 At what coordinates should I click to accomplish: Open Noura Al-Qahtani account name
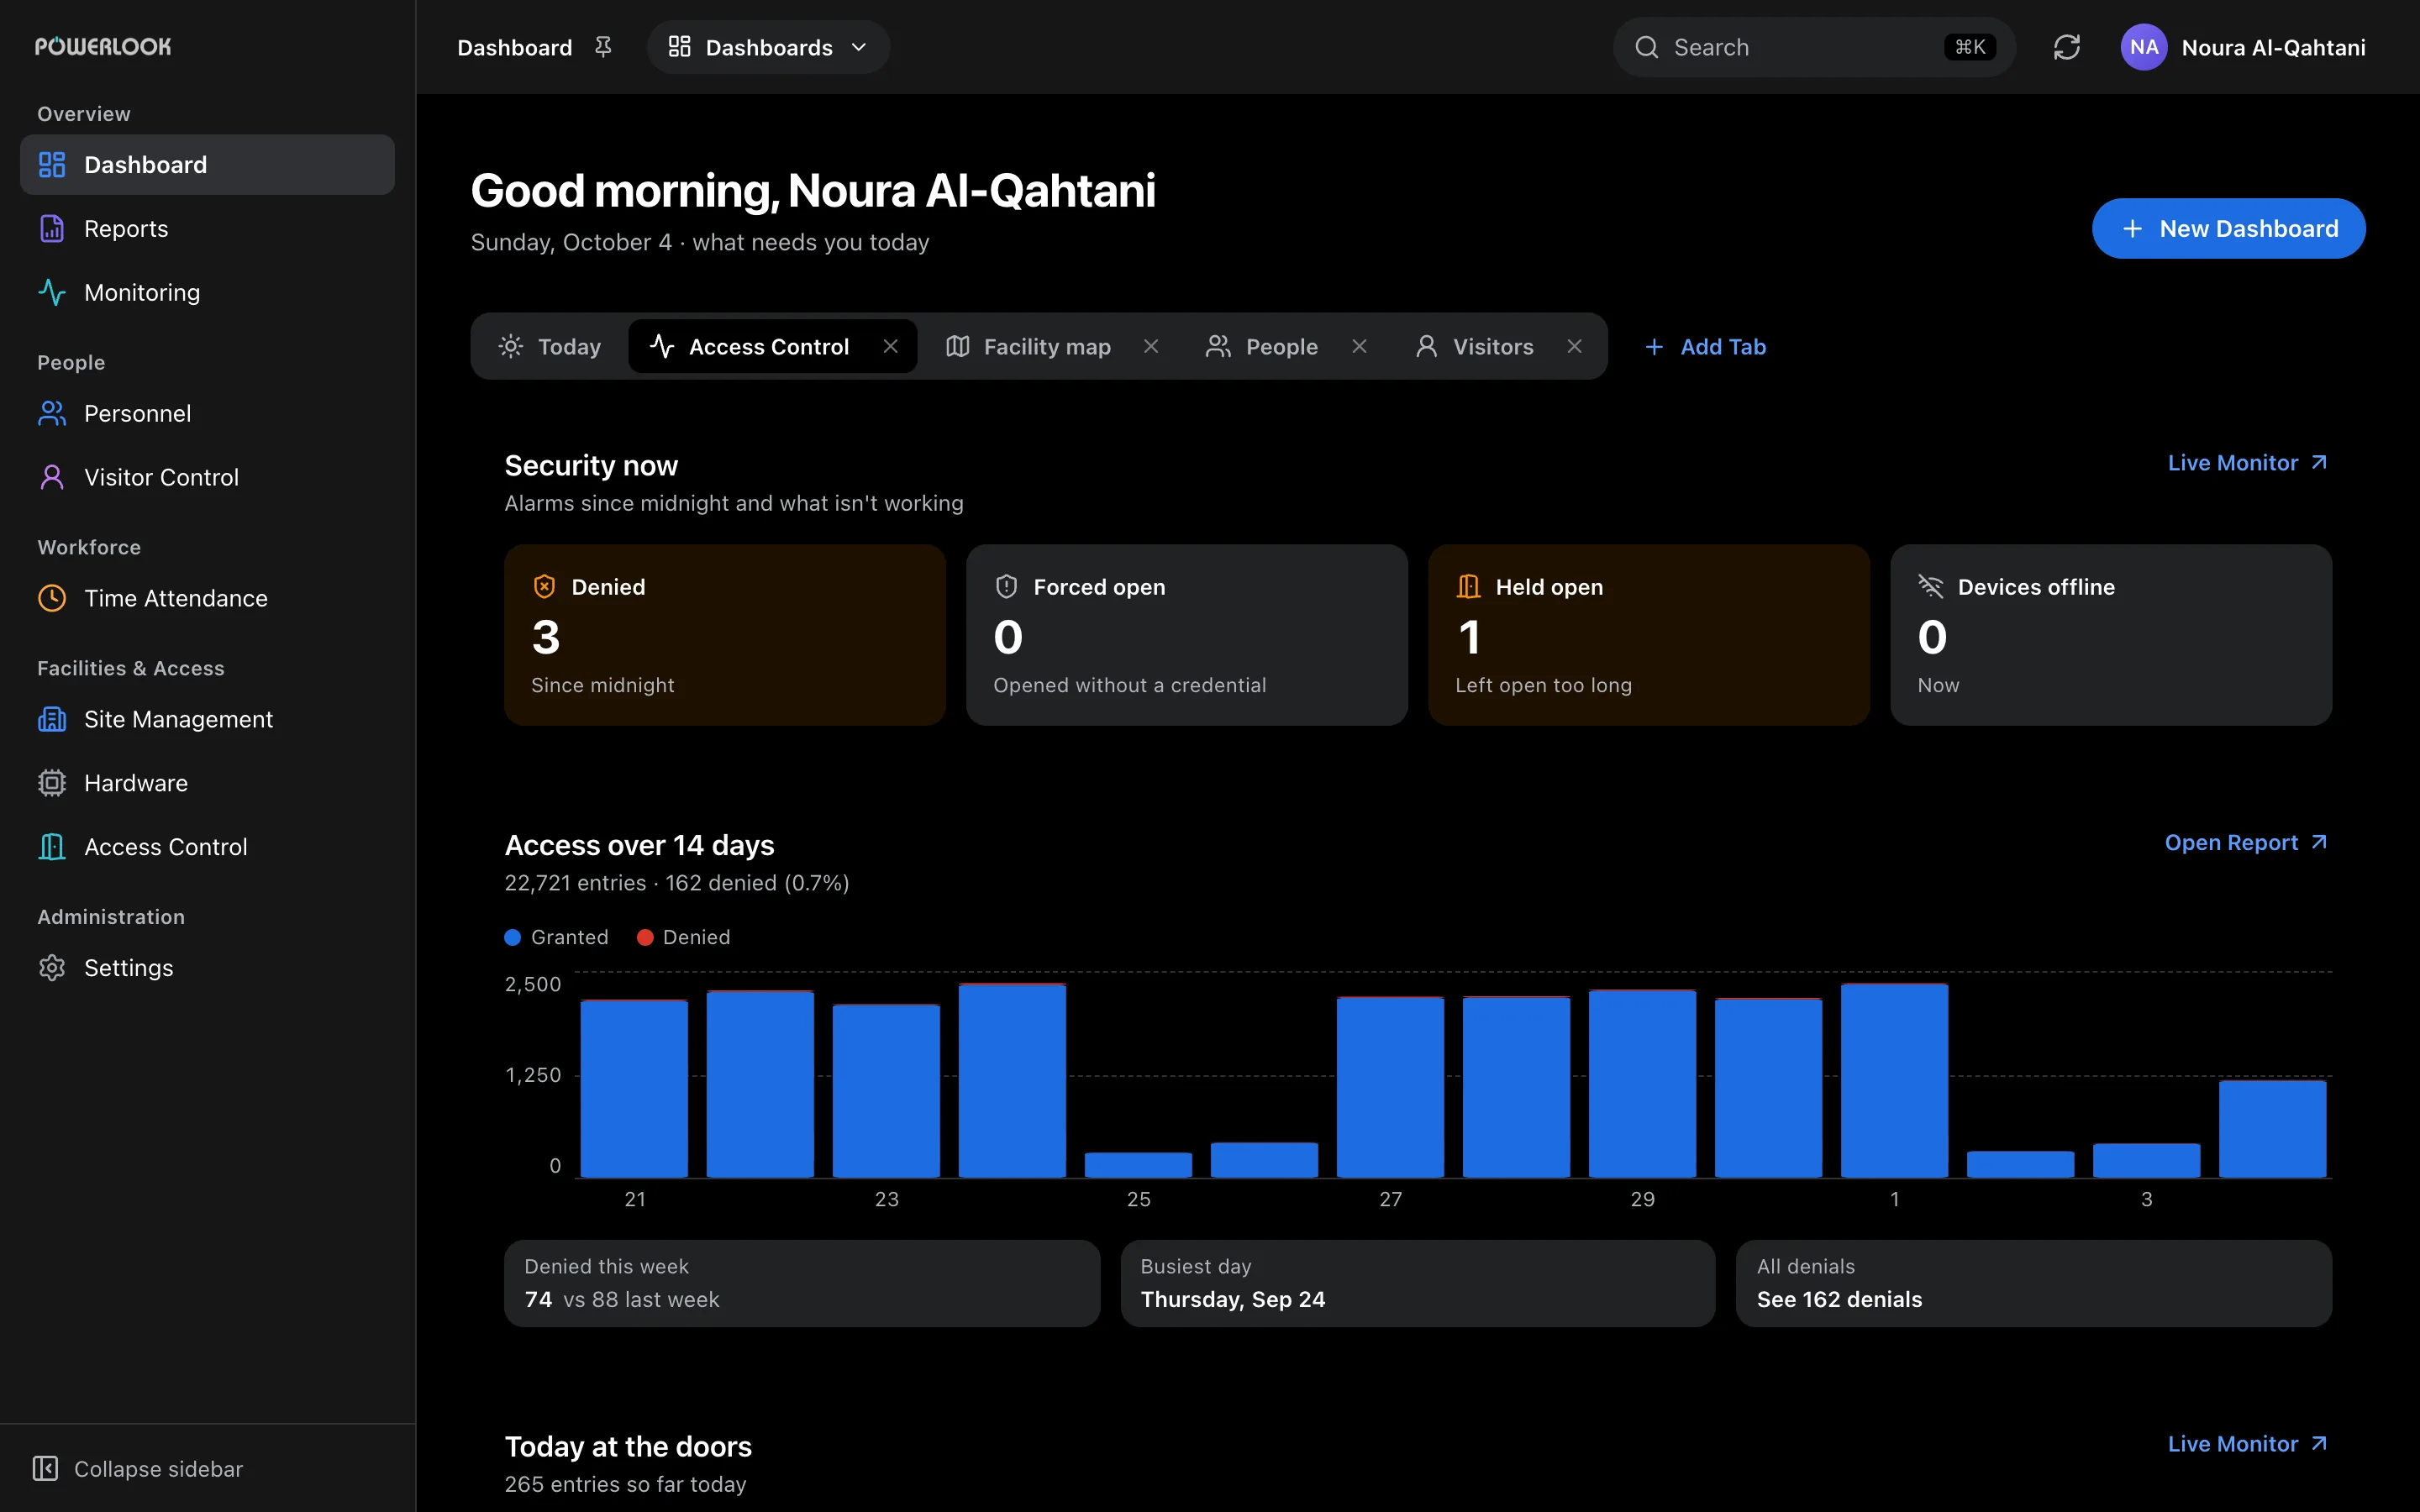(x=2274, y=48)
